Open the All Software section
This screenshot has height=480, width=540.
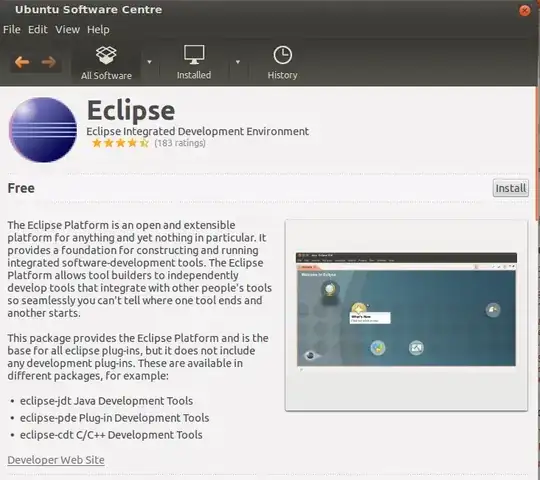tap(106, 63)
